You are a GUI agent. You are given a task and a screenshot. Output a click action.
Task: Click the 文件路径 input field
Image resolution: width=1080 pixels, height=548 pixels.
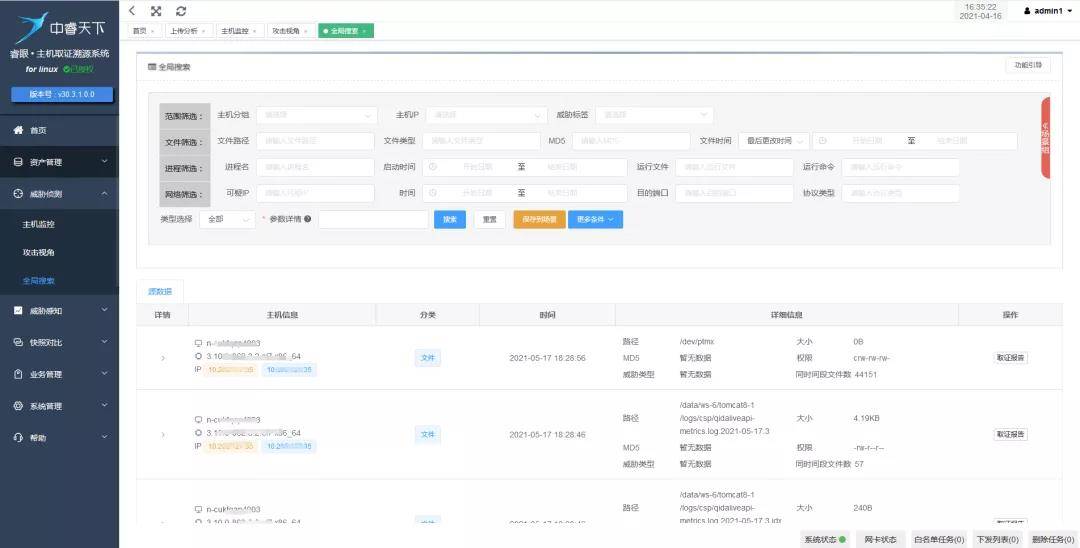(x=315, y=140)
